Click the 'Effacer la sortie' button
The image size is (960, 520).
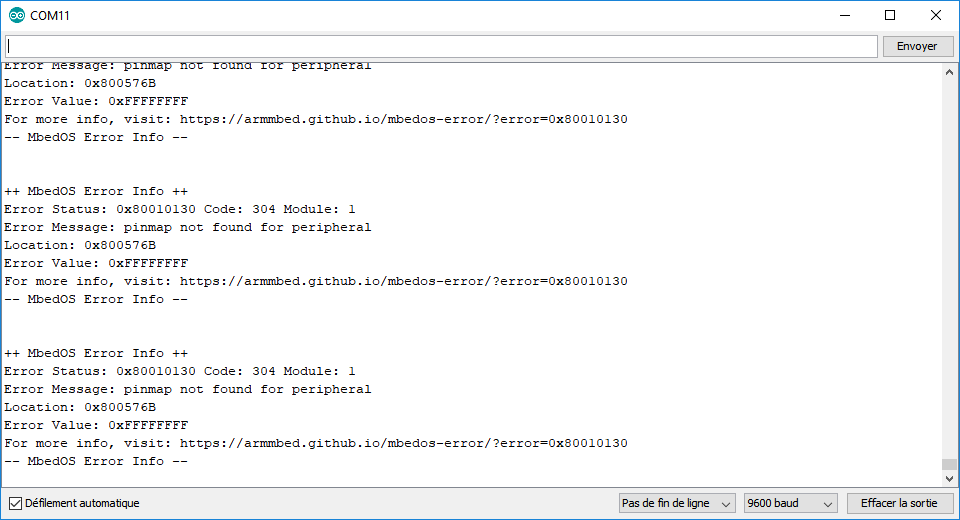point(897,503)
